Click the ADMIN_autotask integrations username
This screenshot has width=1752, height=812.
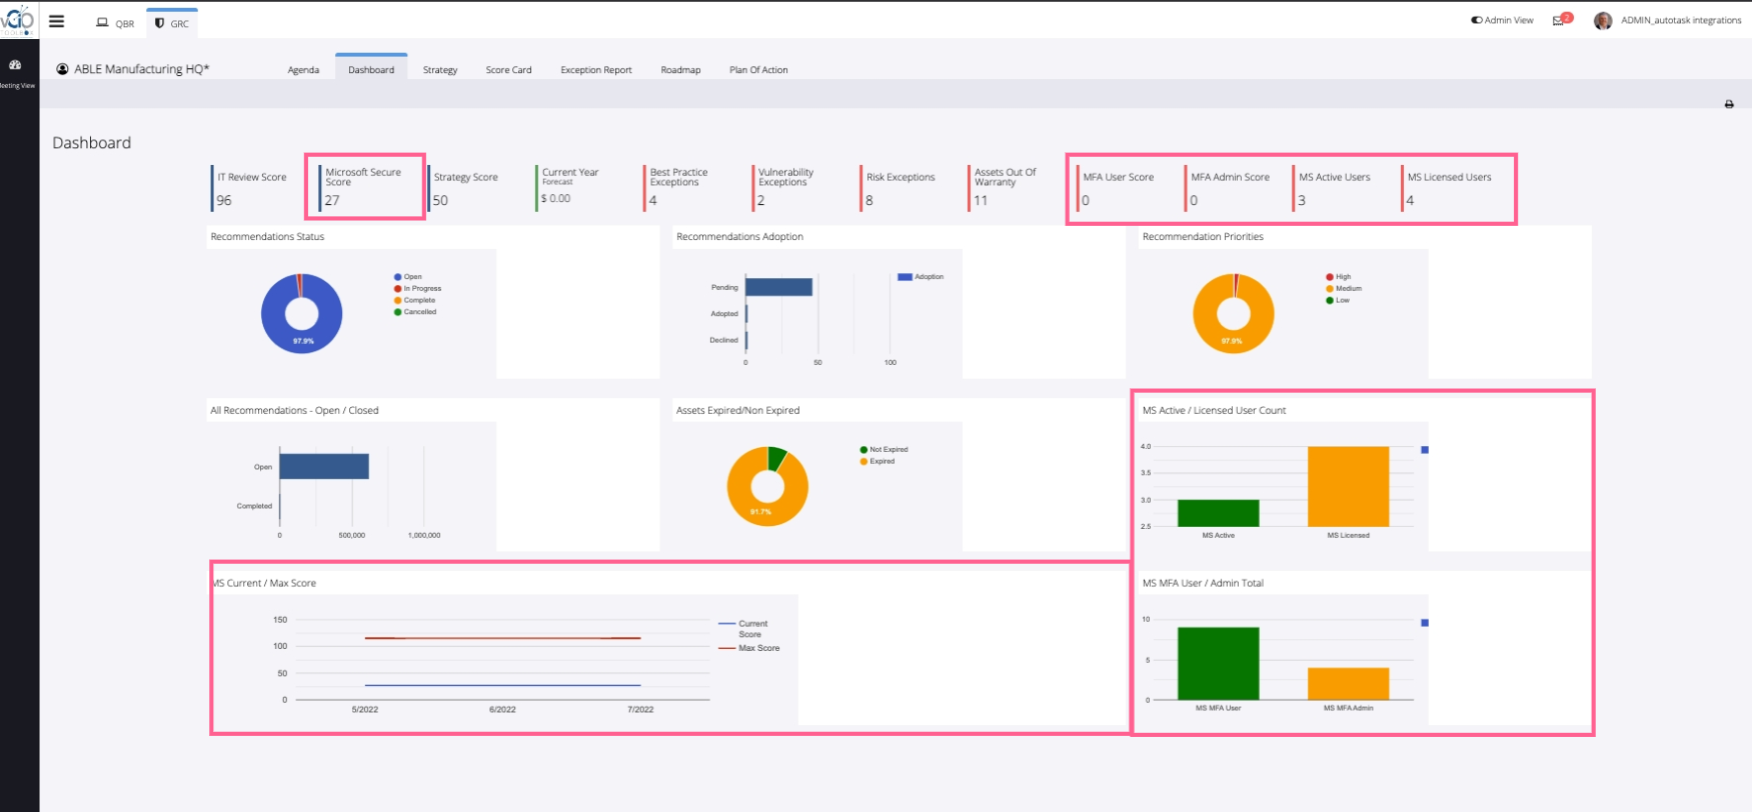(1681, 20)
